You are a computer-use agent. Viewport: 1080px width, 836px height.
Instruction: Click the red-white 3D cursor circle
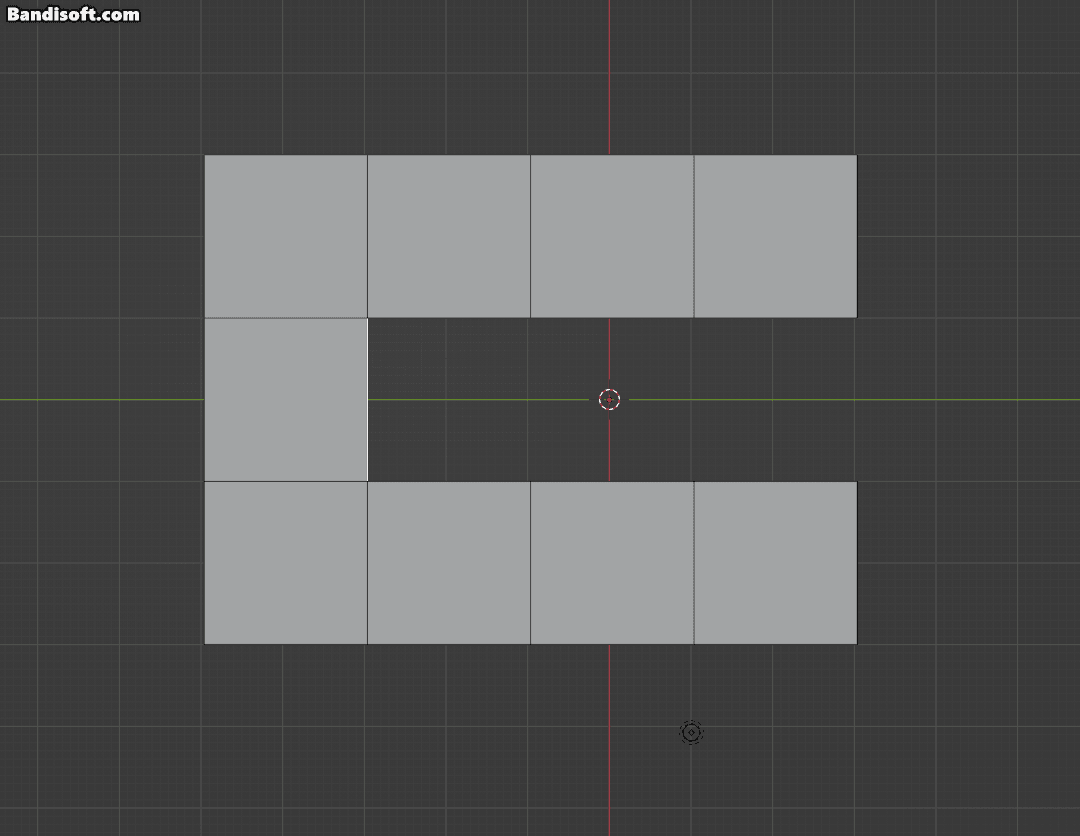pos(609,399)
